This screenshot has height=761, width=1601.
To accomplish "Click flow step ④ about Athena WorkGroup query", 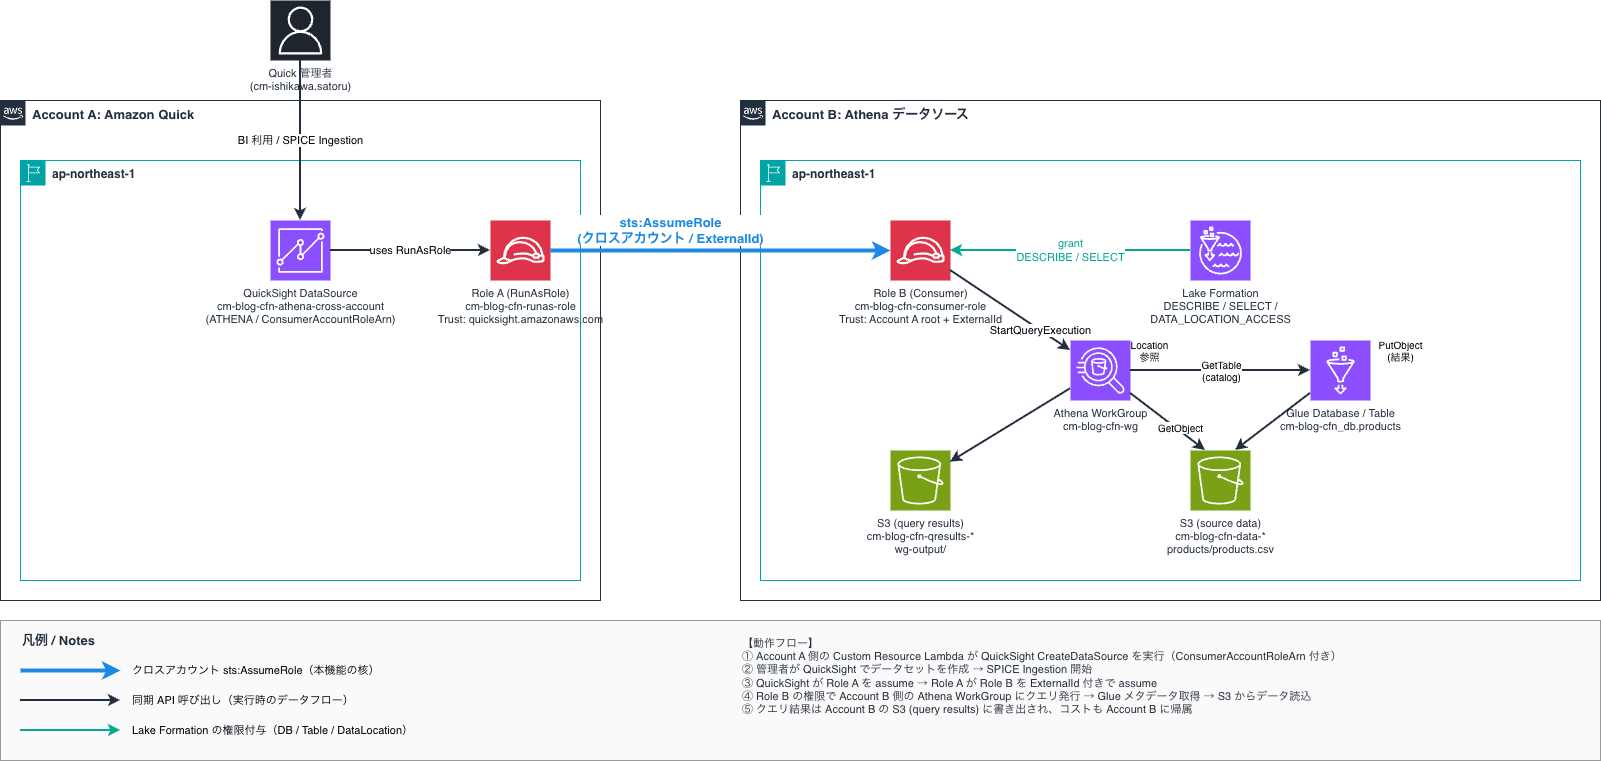I will tap(1026, 696).
